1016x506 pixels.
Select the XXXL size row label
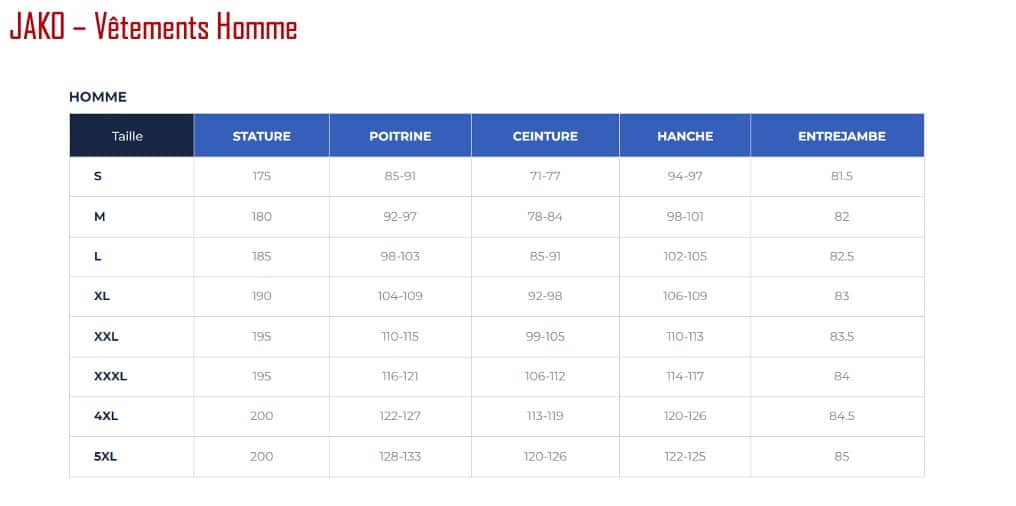tap(110, 376)
